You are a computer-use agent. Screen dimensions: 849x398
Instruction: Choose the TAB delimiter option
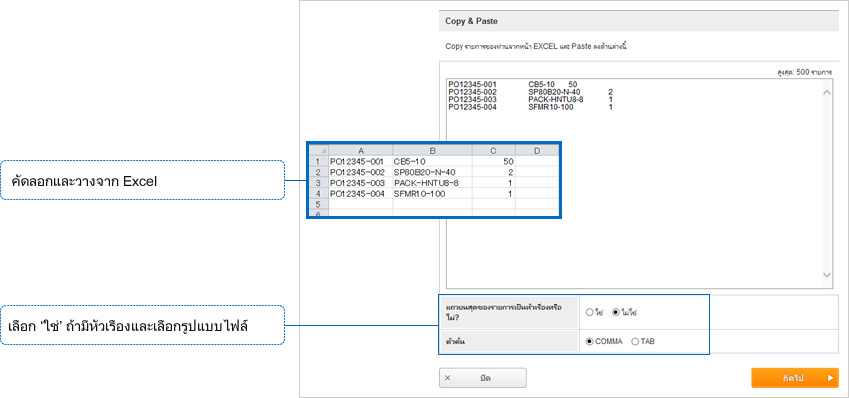coord(635,341)
